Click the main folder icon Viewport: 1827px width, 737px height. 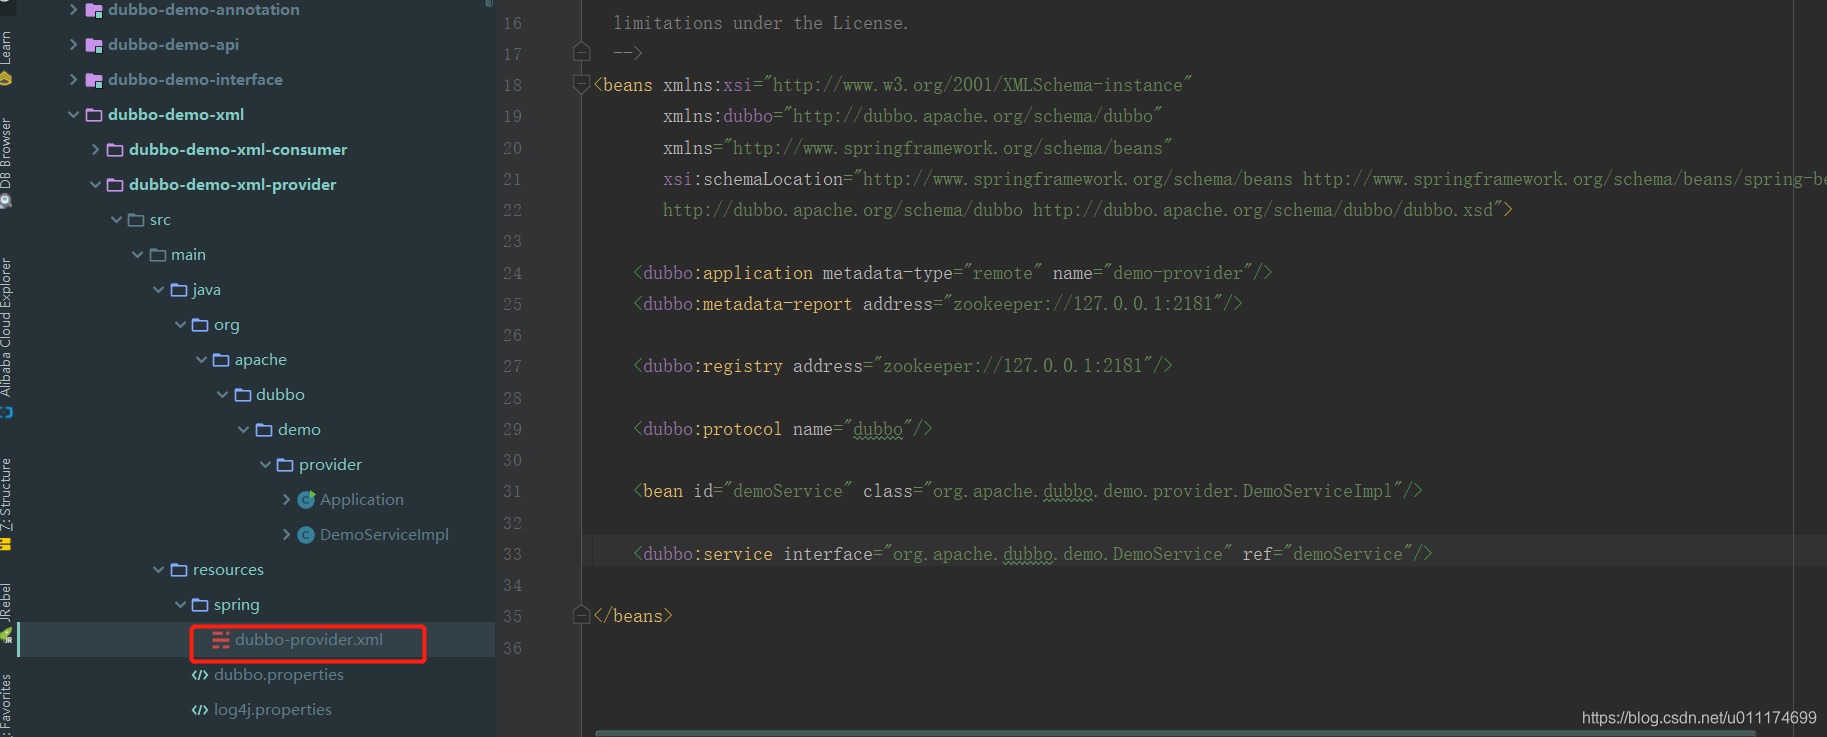pos(158,255)
